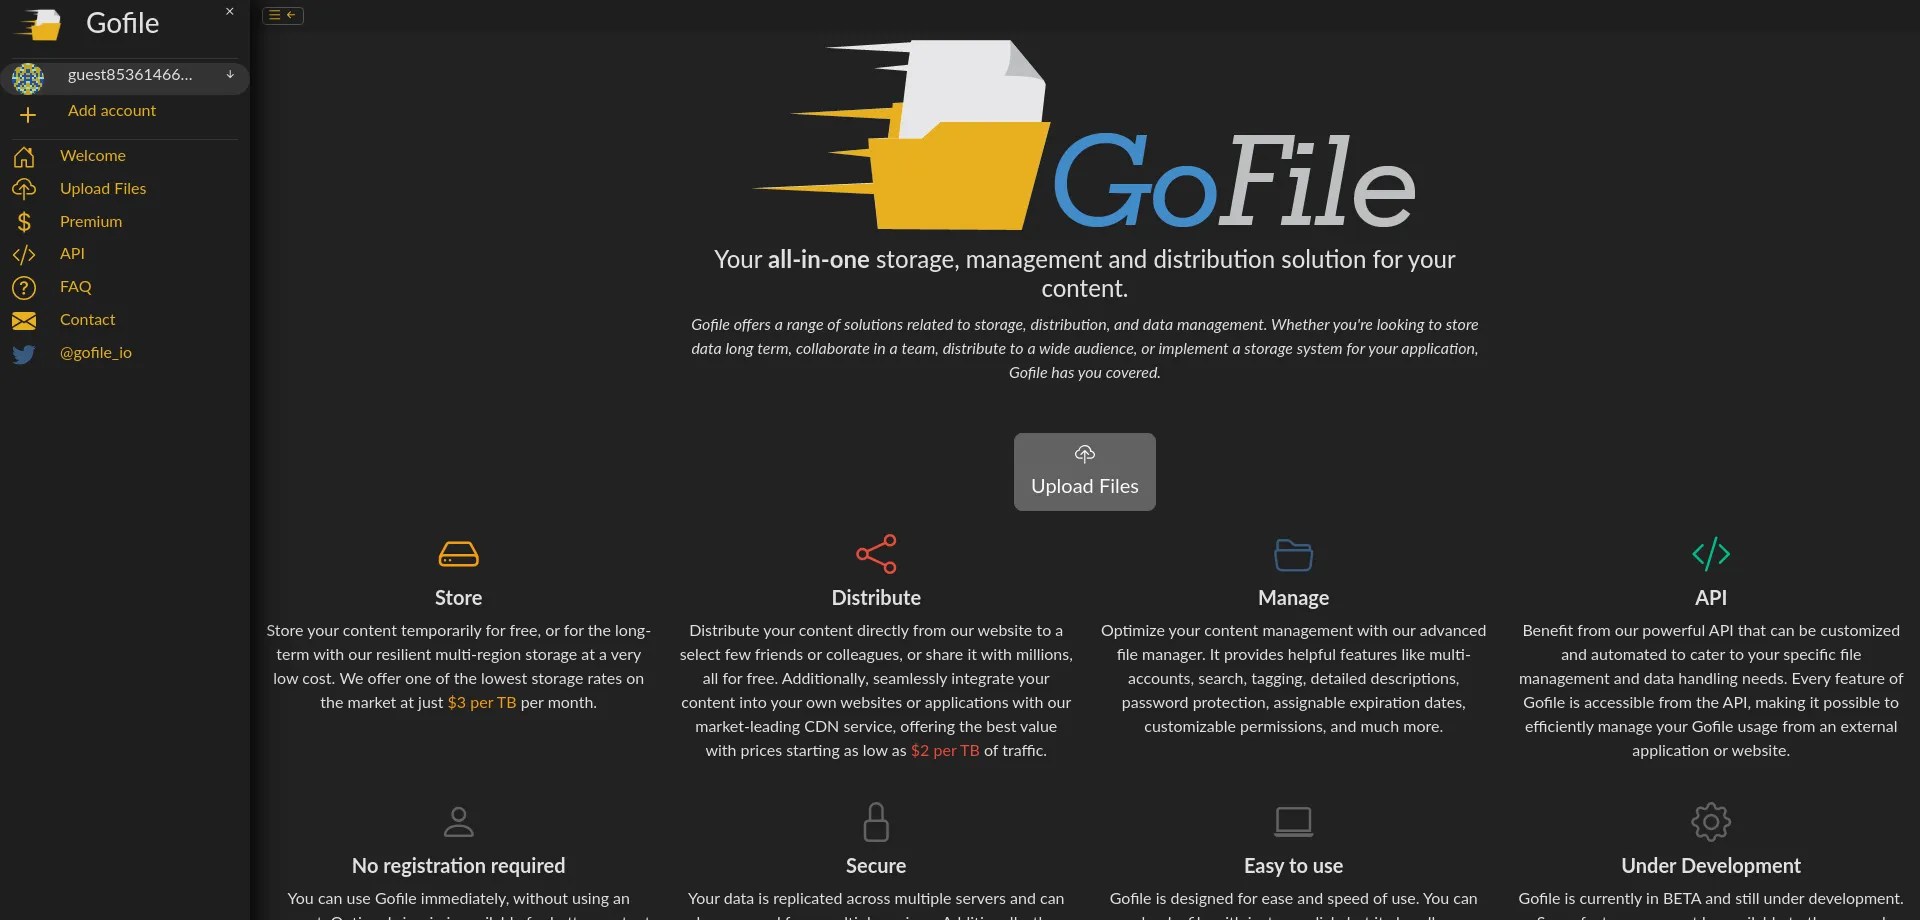Viewport: 1920px width, 920px height.
Task: Click the Add account link
Action: tap(112, 111)
